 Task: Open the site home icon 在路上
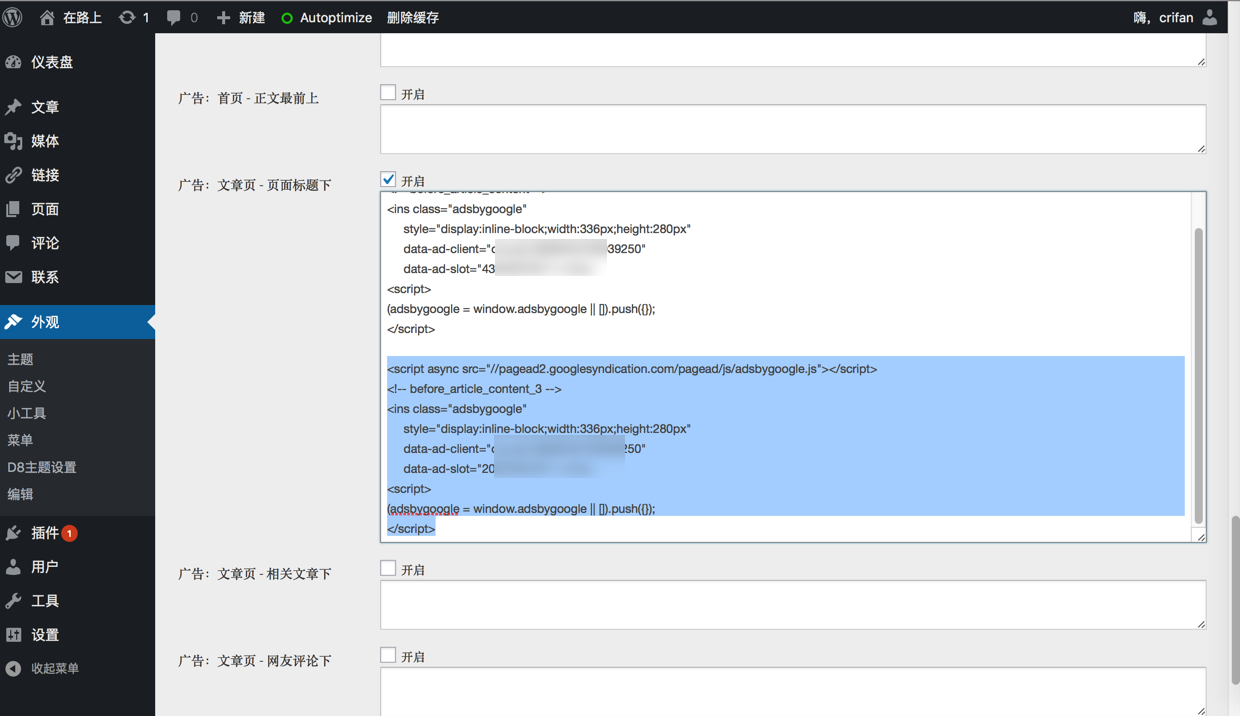(46, 17)
